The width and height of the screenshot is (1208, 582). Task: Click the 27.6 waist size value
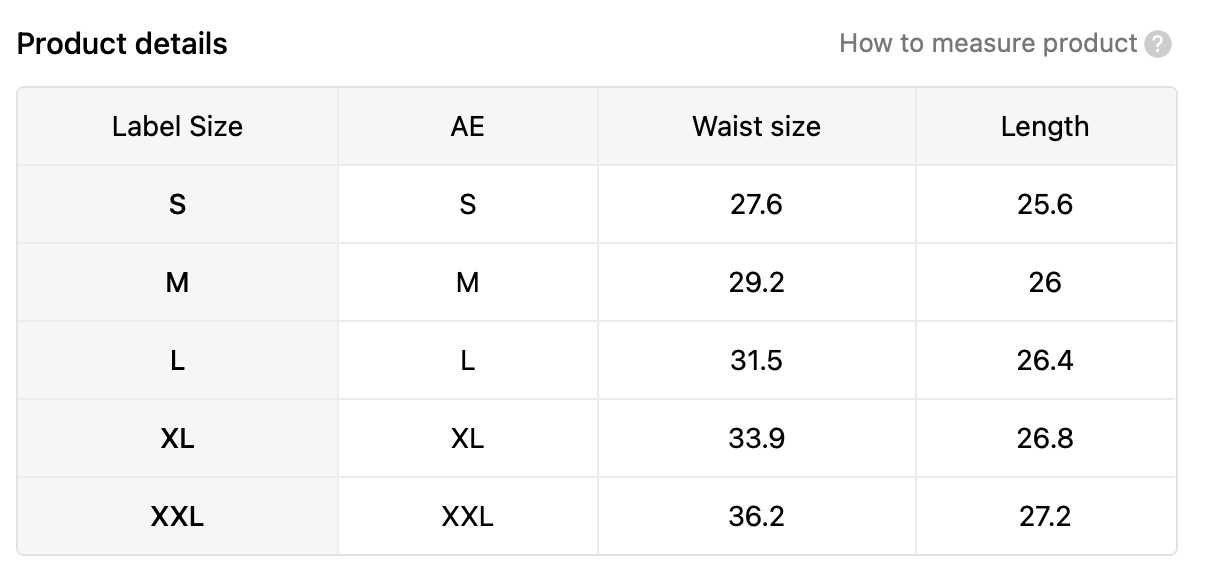click(756, 204)
